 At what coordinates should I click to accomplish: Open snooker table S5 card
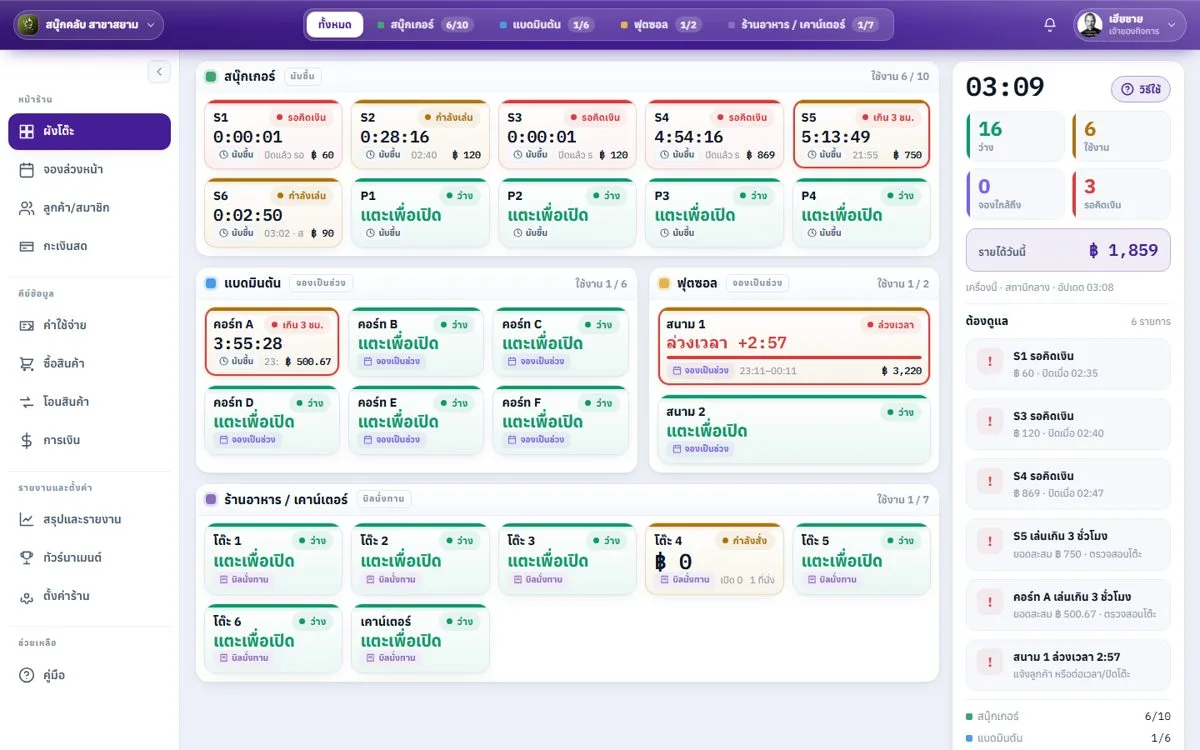click(x=861, y=134)
